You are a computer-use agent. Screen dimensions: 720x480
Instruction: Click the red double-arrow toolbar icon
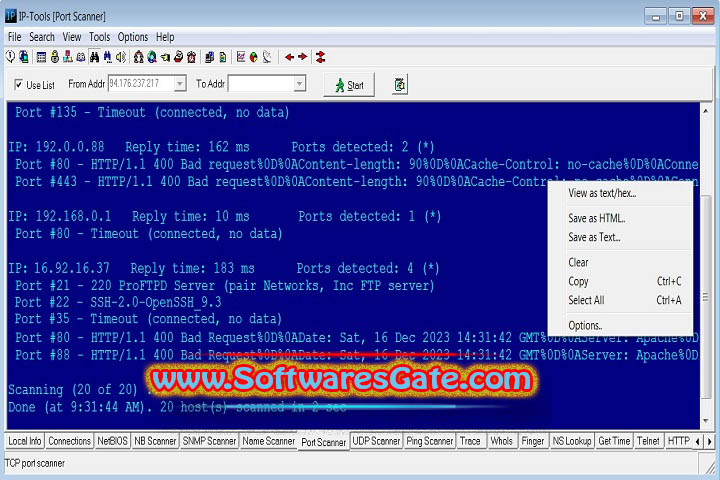click(321, 57)
